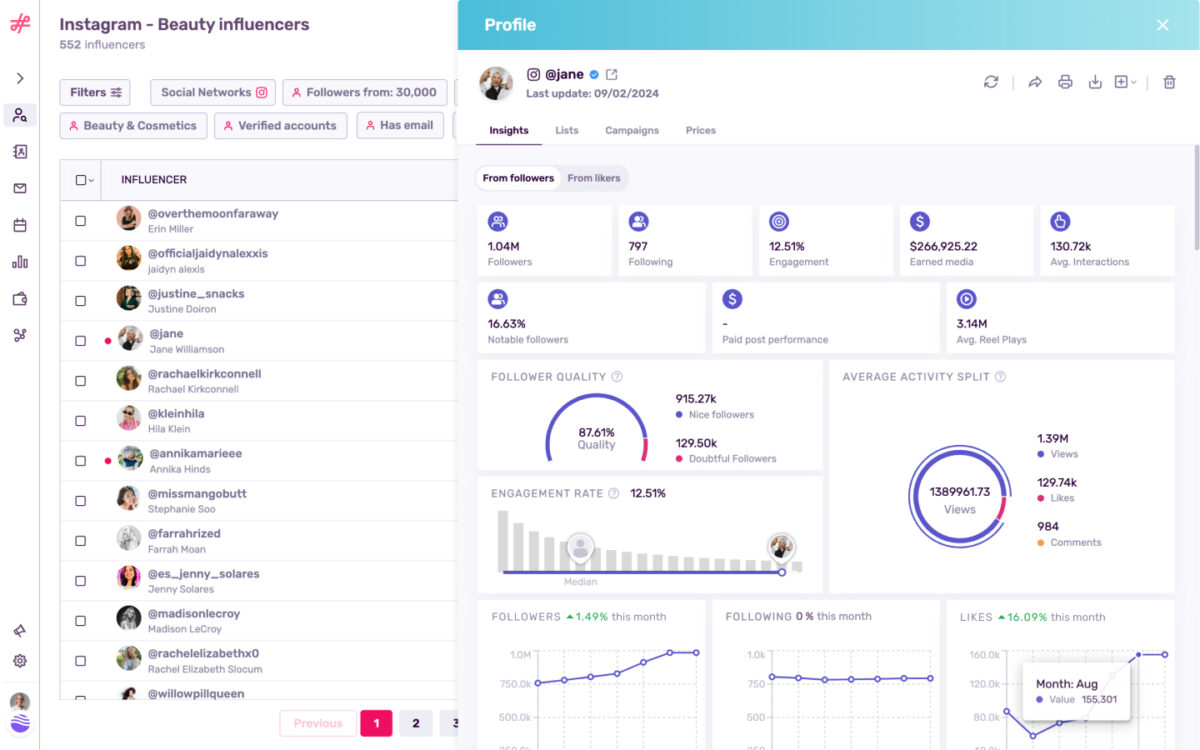Click the bar chart reports icon in sidebar

tap(20, 261)
